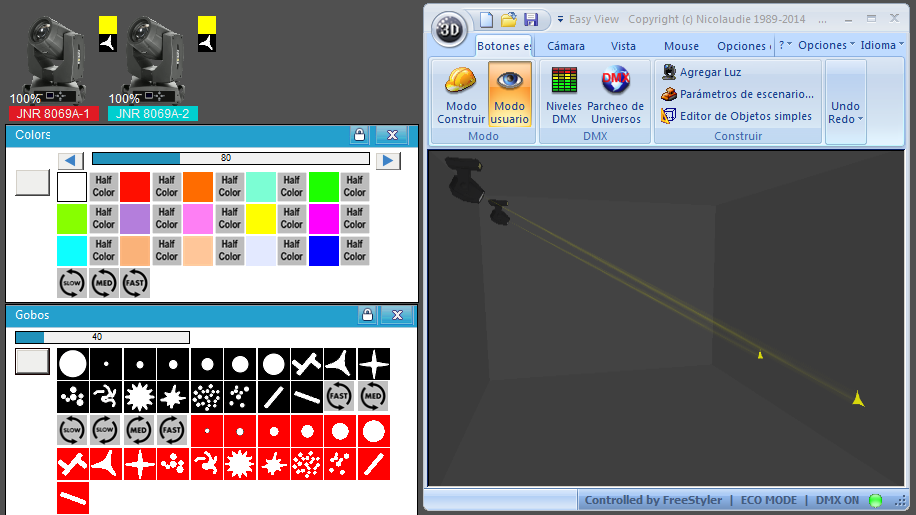Select the white color swatch

click(x=72, y=187)
